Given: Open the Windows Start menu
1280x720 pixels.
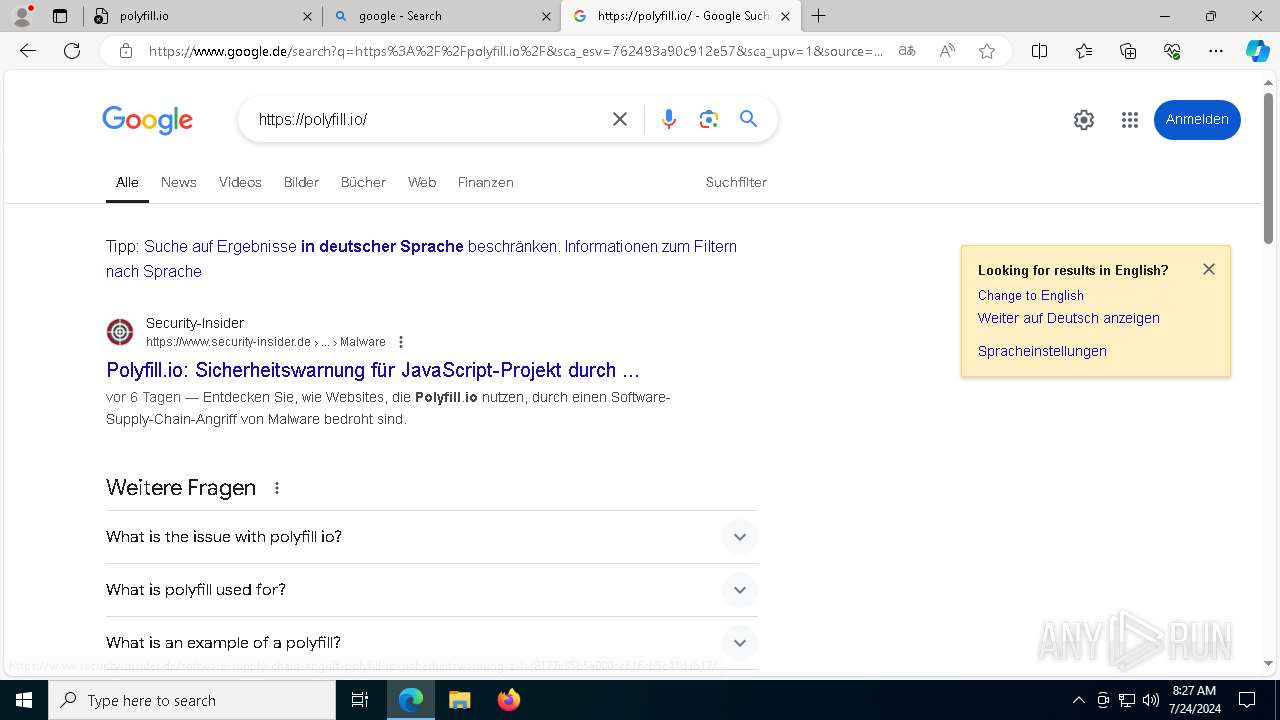Looking at the screenshot, I should (x=24, y=700).
